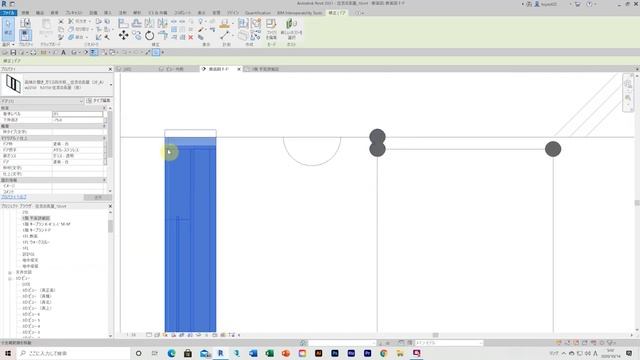Open BIM Interoperability Tools ribbon tab
The height and width of the screenshot is (360, 640).
click(299, 13)
